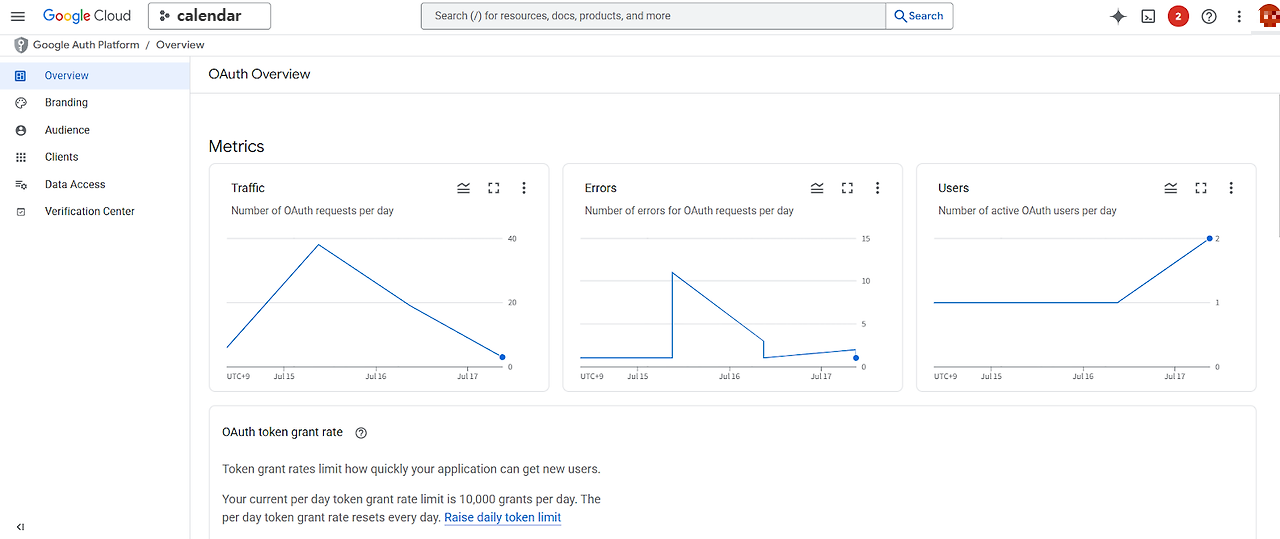Click the Traffic chart's last data point
Screen dimensions: 1280x539
tap(502, 357)
